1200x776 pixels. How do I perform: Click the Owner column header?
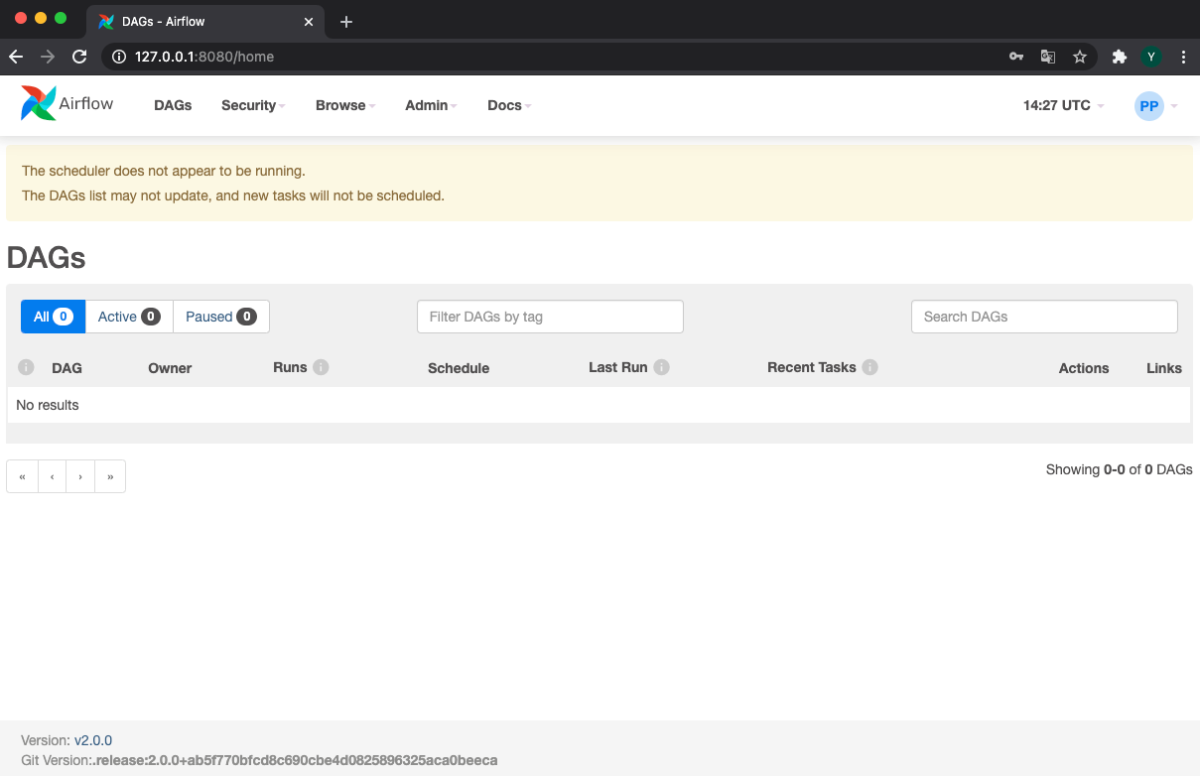point(170,368)
